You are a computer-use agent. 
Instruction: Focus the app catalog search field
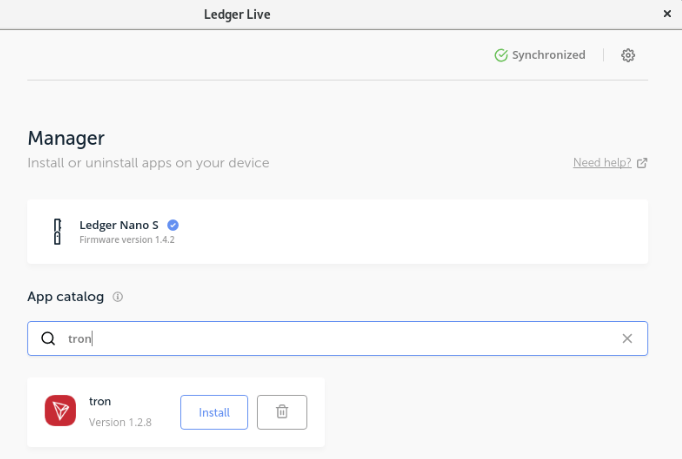pos(337,338)
